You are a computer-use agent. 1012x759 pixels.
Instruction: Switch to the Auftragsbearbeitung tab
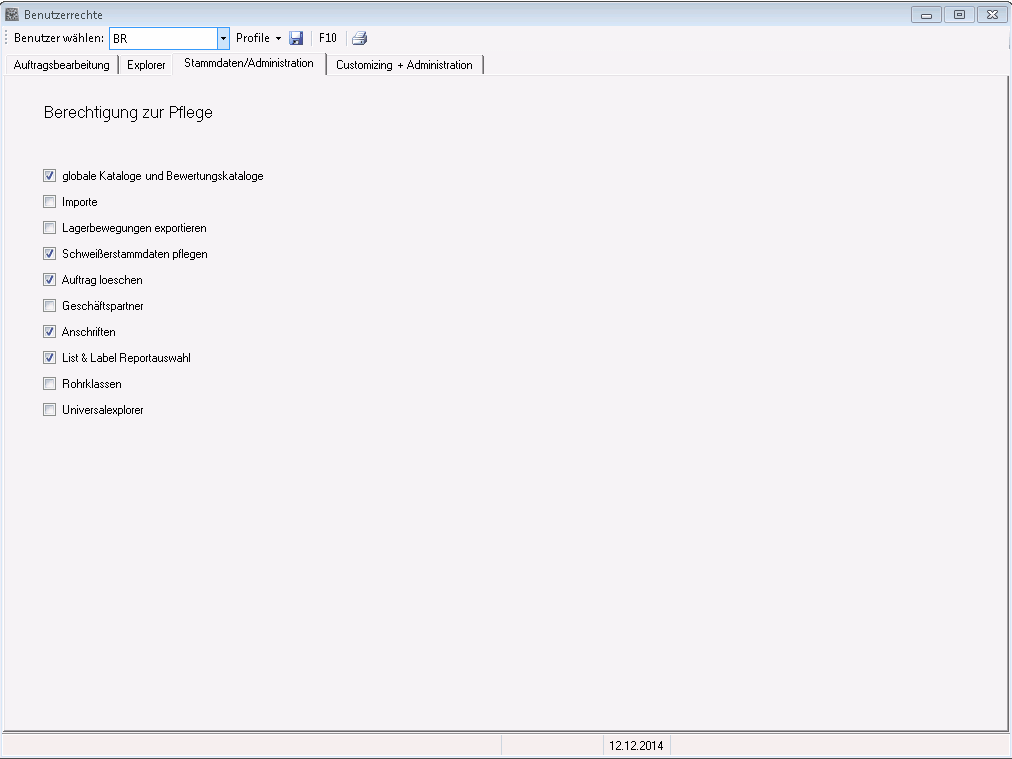pos(61,65)
